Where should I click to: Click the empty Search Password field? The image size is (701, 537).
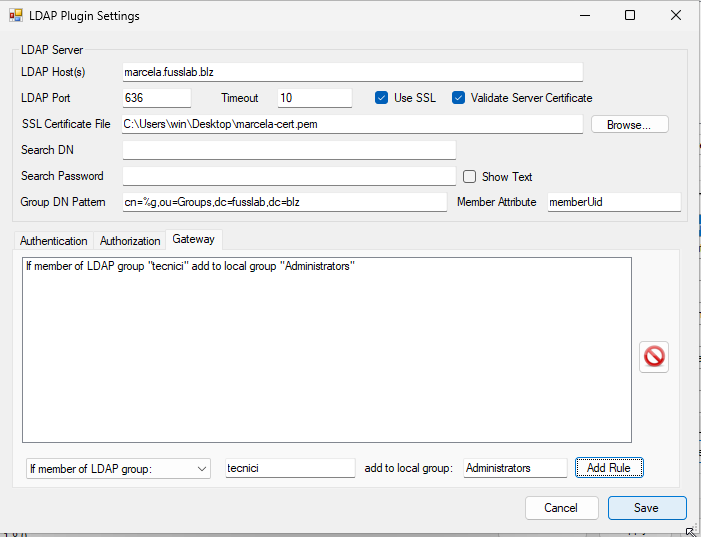289,176
